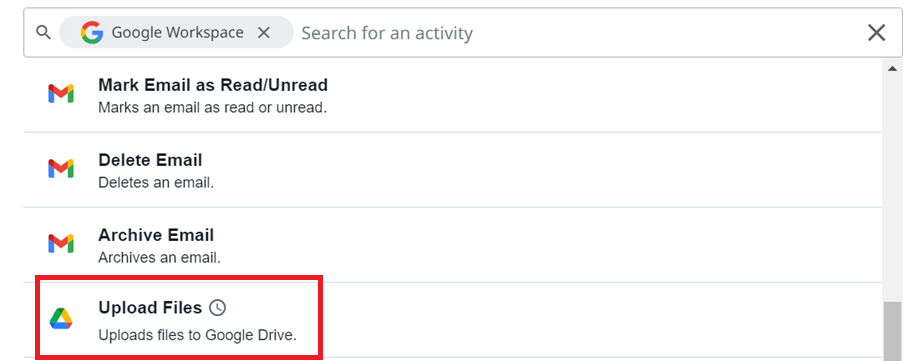Click the Gmail icon beside Delete Email
Screen dimensions: 903x361
coord(60,169)
